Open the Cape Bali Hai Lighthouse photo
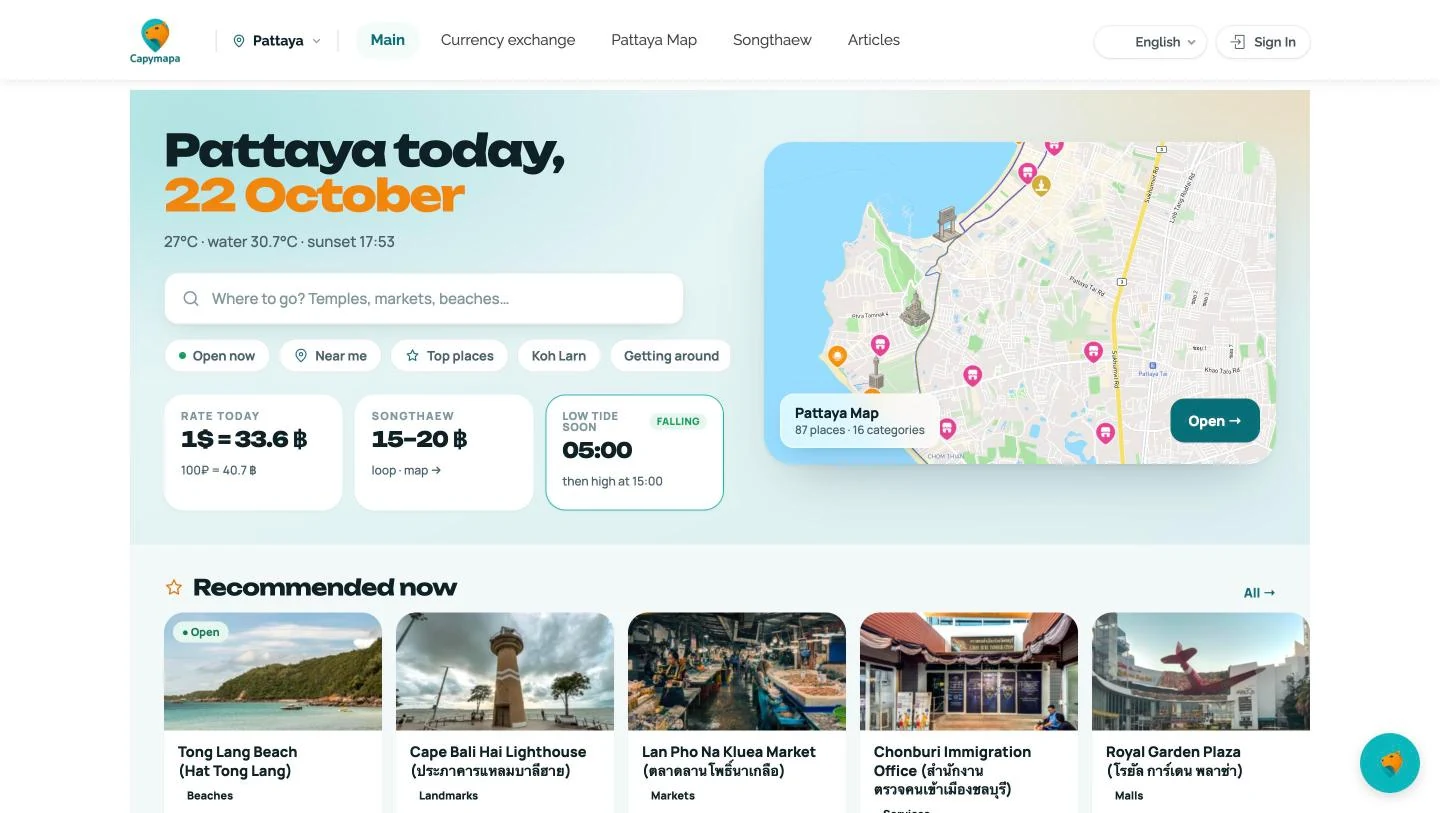Image resolution: width=1440 pixels, height=813 pixels. (x=505, y=671)
